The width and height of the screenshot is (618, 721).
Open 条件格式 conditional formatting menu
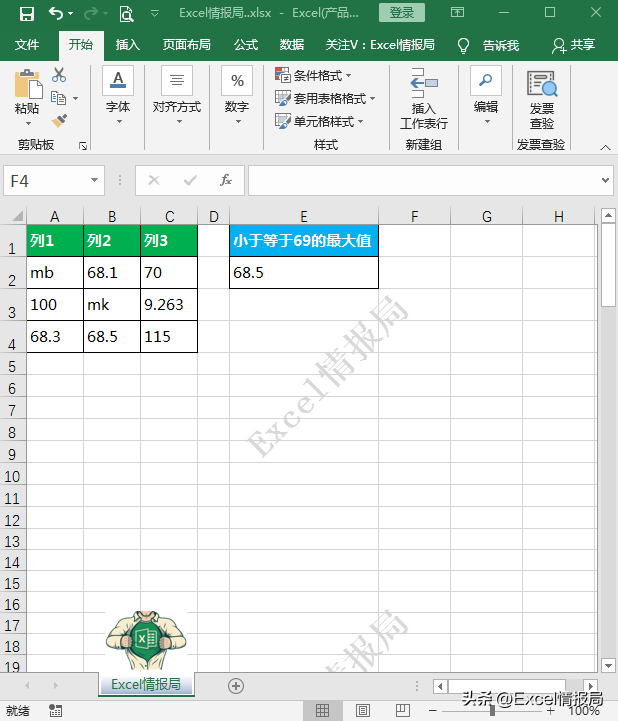point(314,75)
